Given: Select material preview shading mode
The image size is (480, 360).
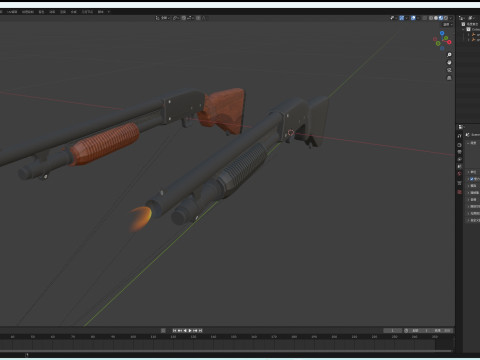Looking at the screenshot, I should pos(441,18).
